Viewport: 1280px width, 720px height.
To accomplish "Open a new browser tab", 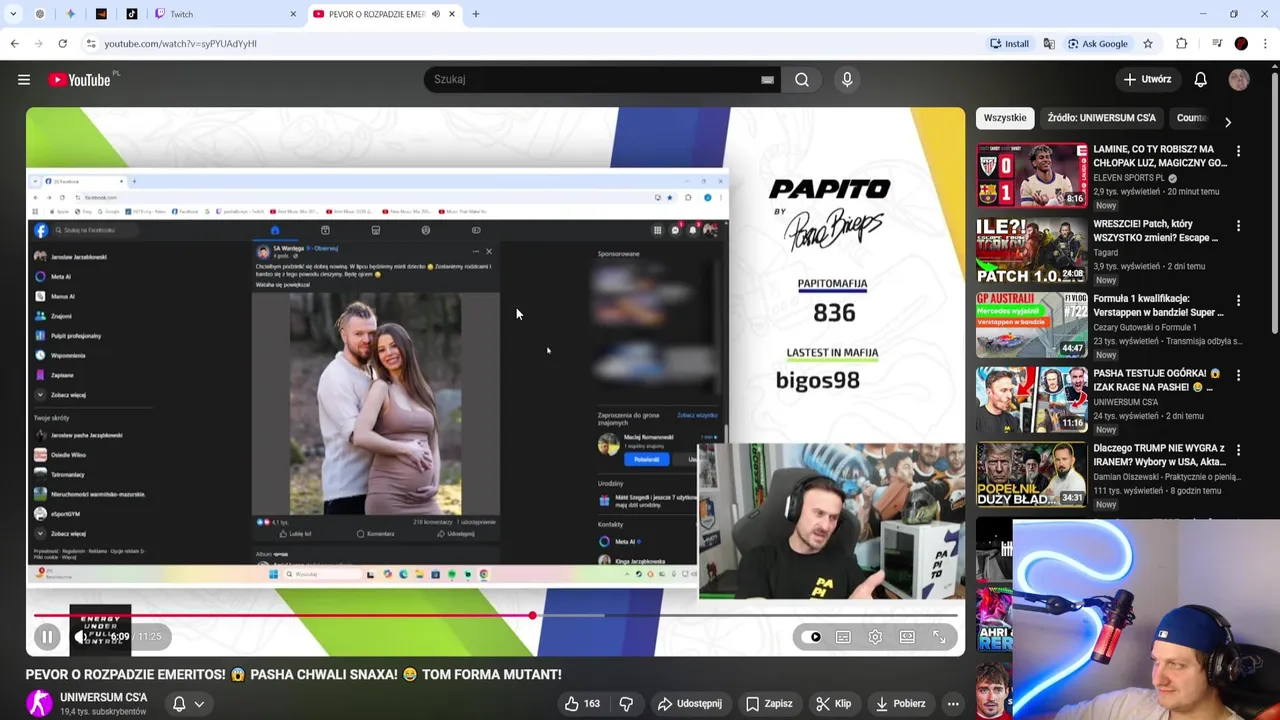I will (x=476, y=14).
